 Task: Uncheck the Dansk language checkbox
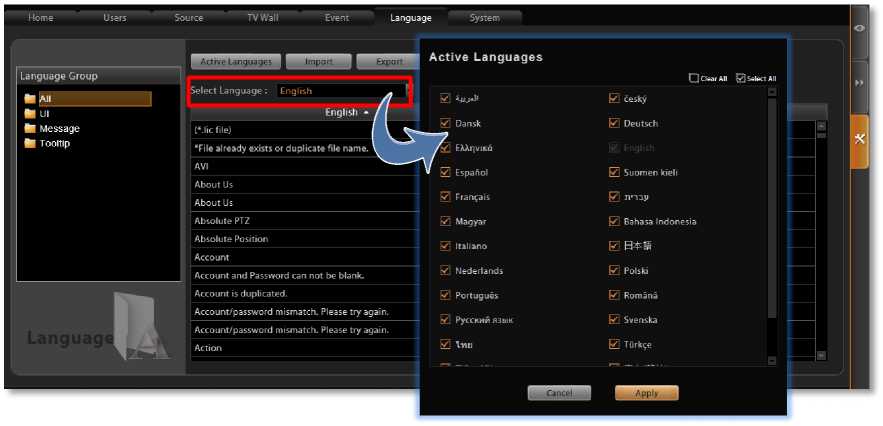pos(446,124)
